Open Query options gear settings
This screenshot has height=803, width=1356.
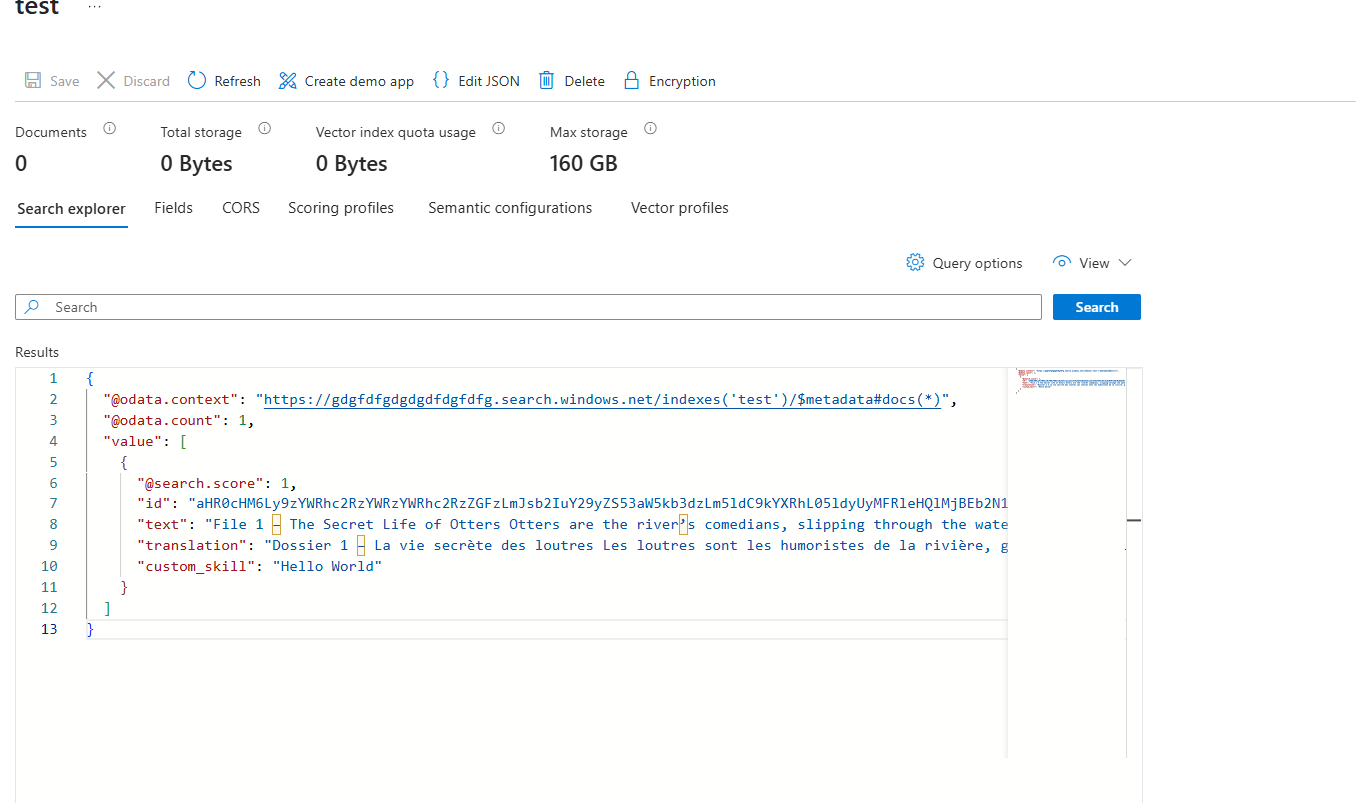point(964,263)
